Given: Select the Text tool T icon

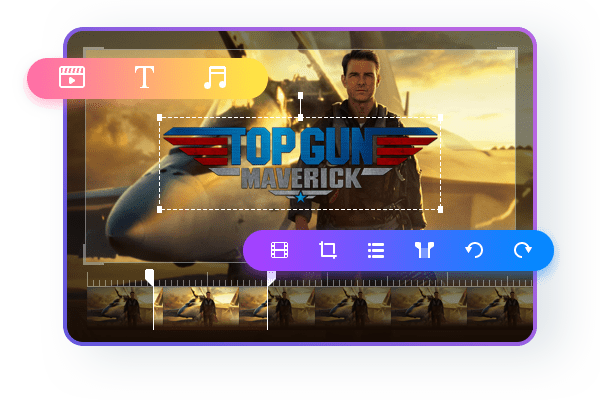Looking at the screenshot, I should coord(144,77).
